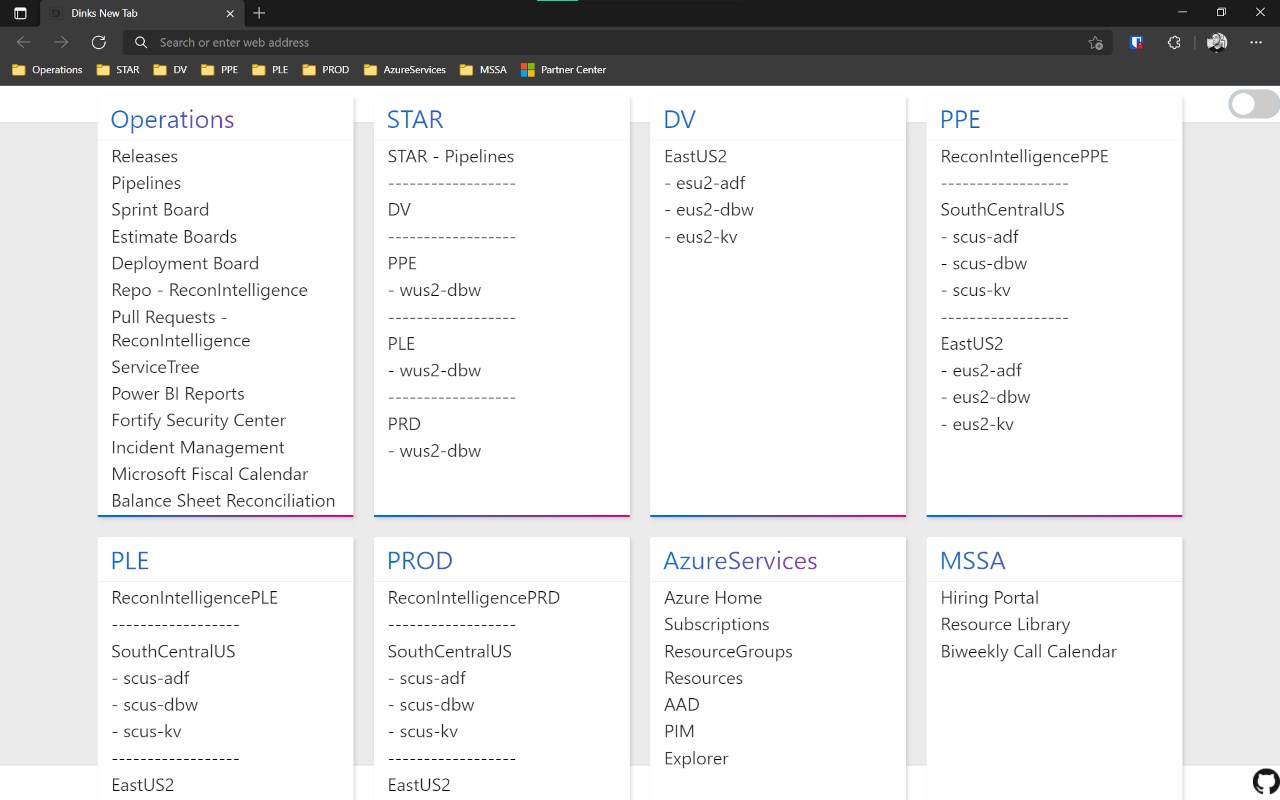The image size is (1280, 800).
Task: Open esu2-adf link in DV card
Action: (x=705, y=183)
